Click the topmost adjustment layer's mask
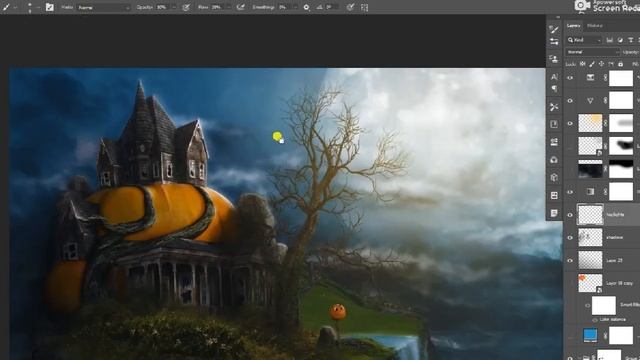 [x=621, y=78]
